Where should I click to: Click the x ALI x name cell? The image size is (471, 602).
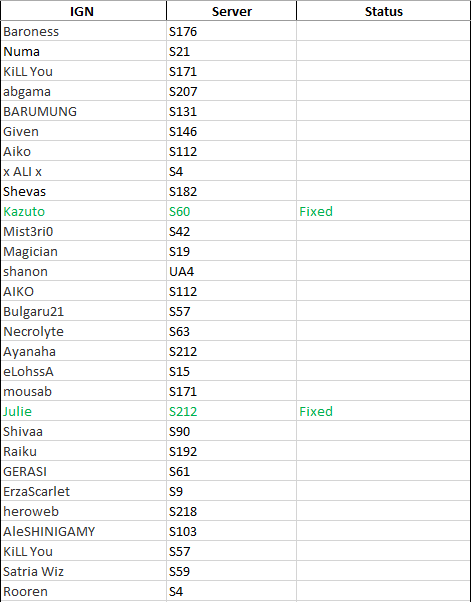pos(83,171)
